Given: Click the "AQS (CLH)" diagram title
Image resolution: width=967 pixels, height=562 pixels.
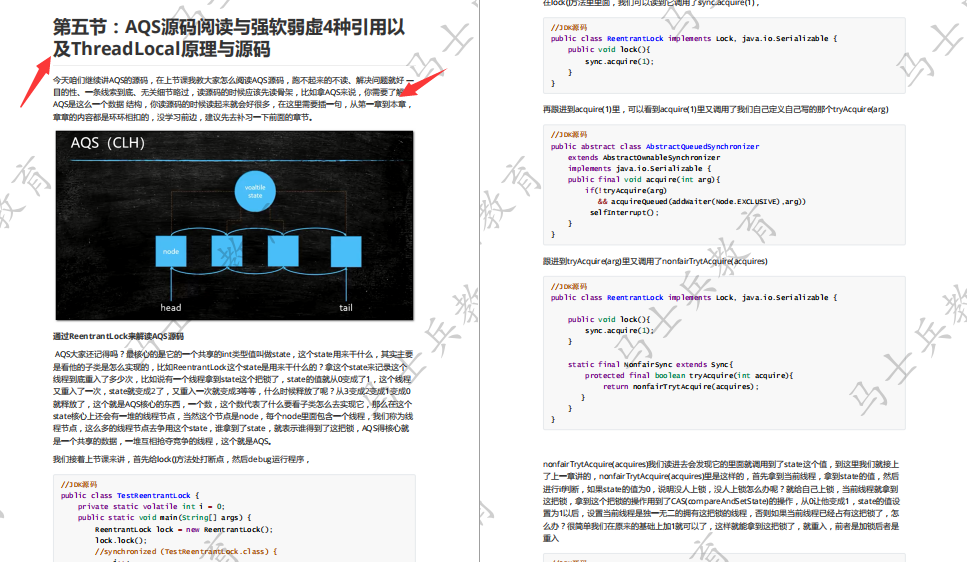Looking at the screenshot, I should click(107, 143).
